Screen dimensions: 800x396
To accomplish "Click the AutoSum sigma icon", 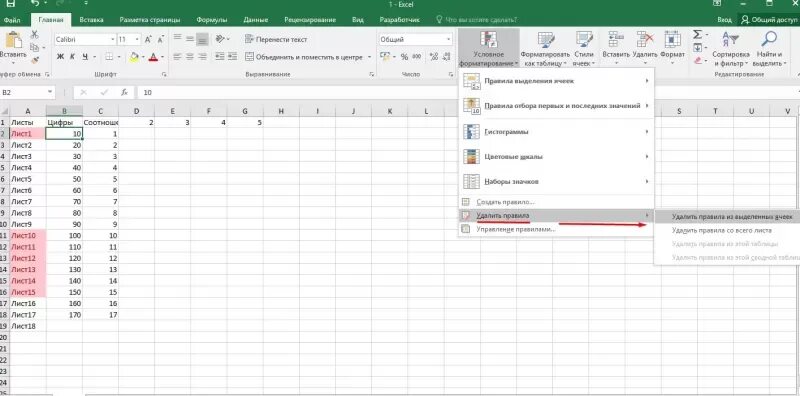I will point(697,35).
